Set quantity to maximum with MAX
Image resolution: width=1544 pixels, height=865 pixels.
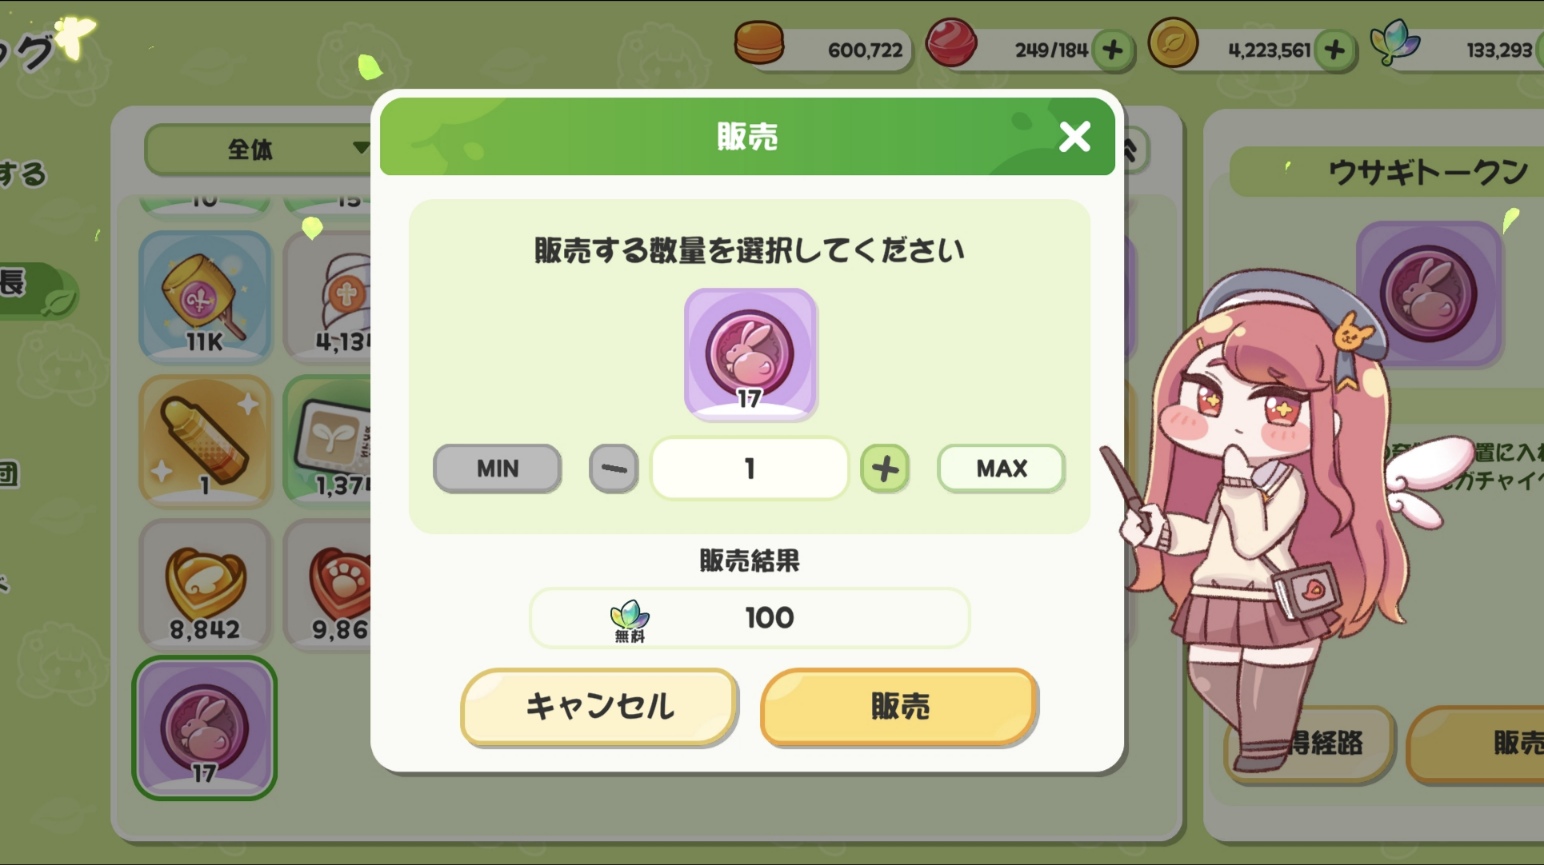click(1001, 468)
